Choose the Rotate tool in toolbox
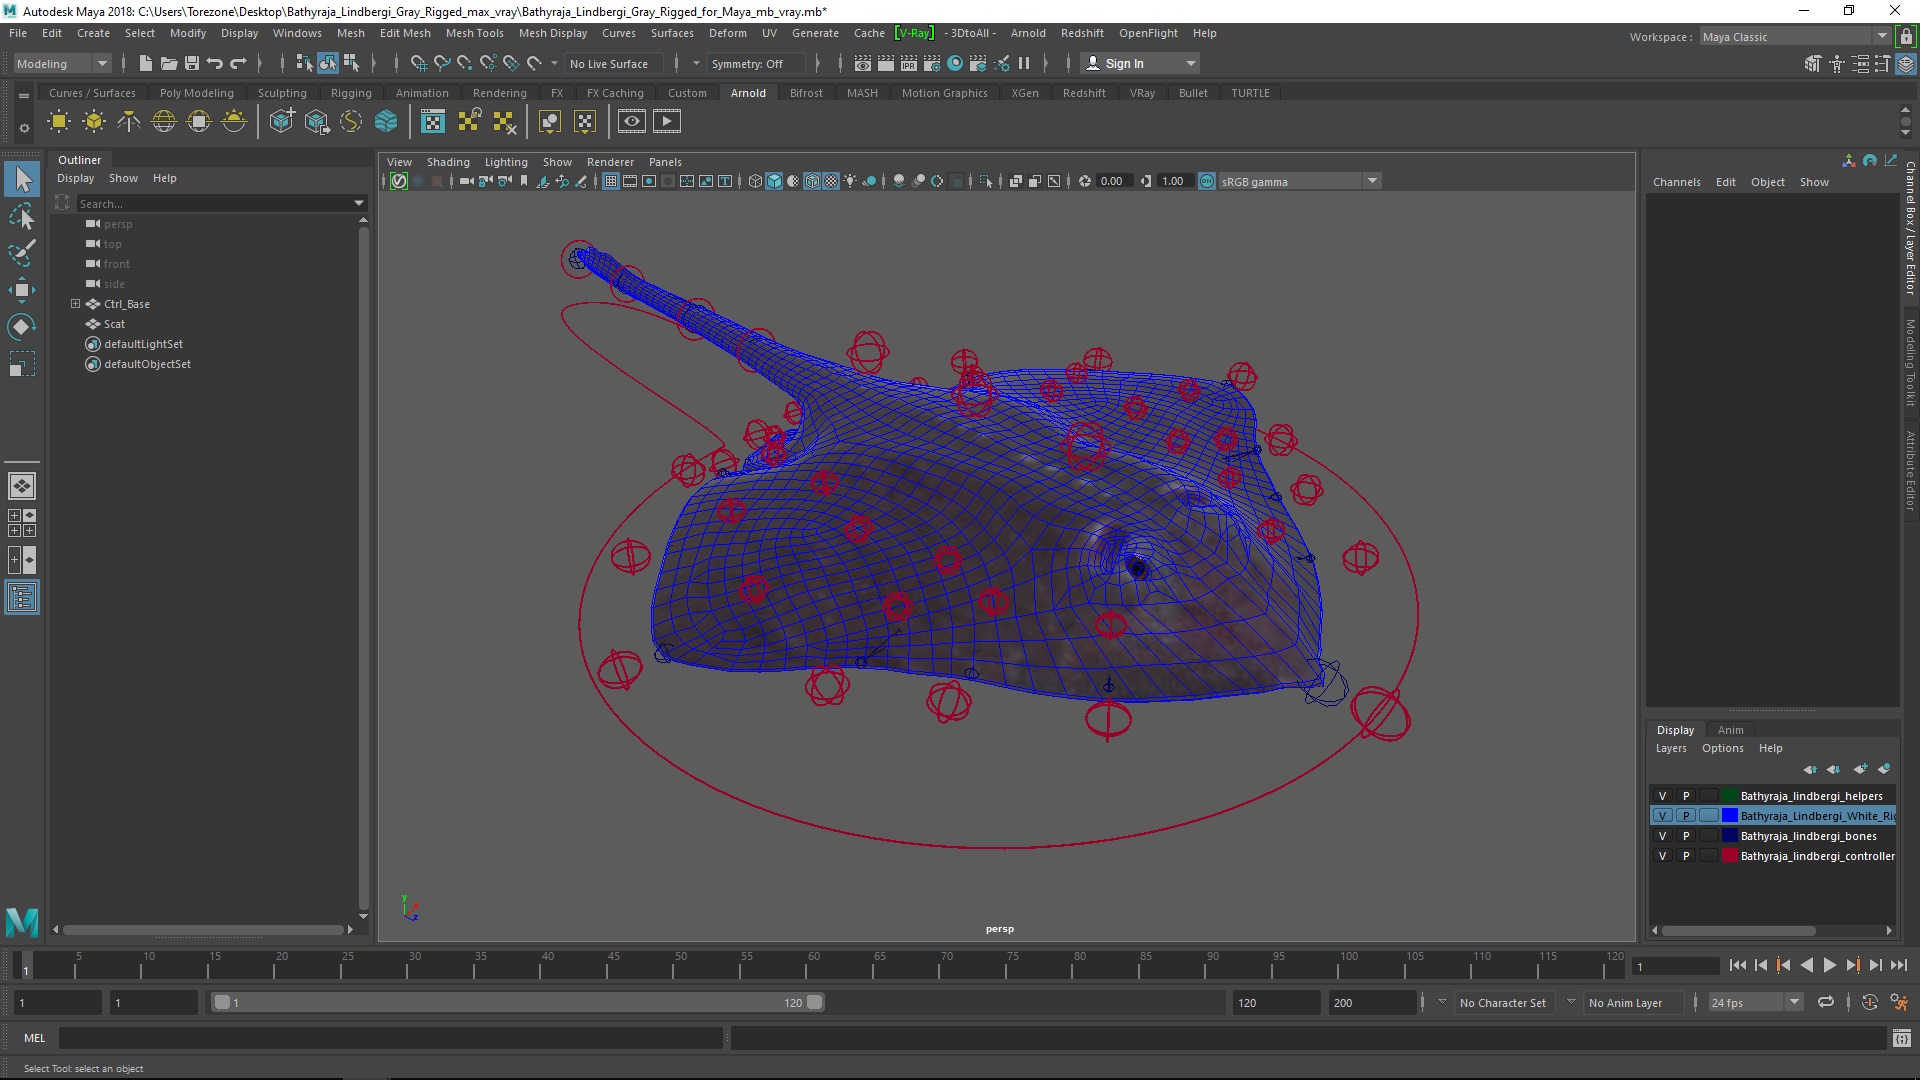The image size is (1920, 1080). click(22, 327)
